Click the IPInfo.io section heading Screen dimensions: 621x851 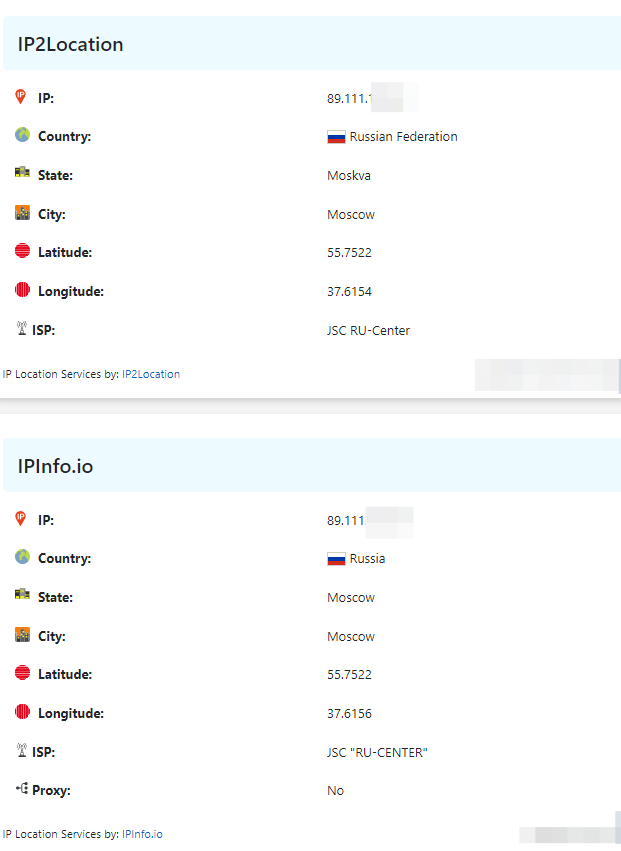tap(55, 466)
